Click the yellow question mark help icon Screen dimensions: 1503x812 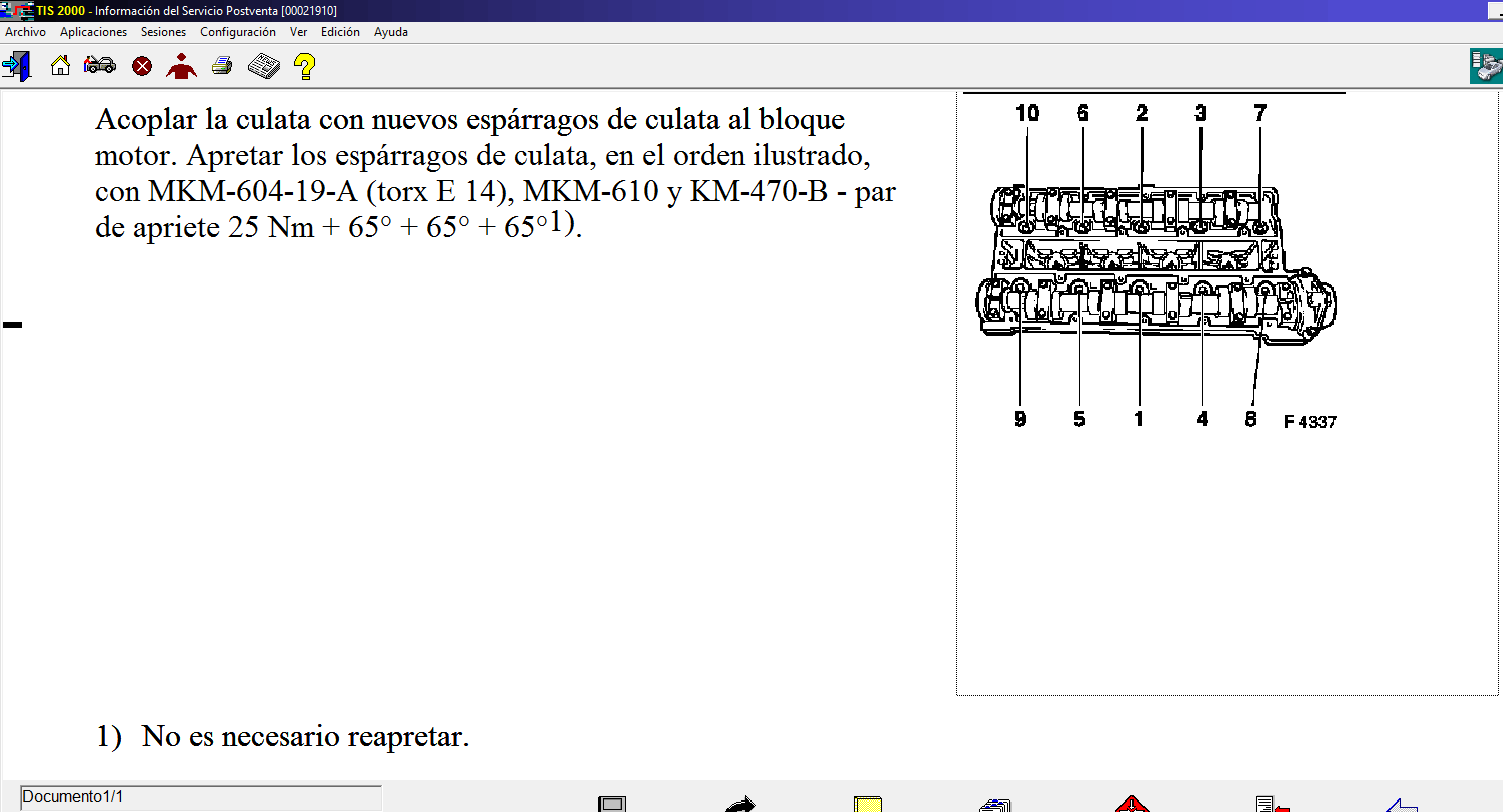pyautogui.click(x=305, y=67)
